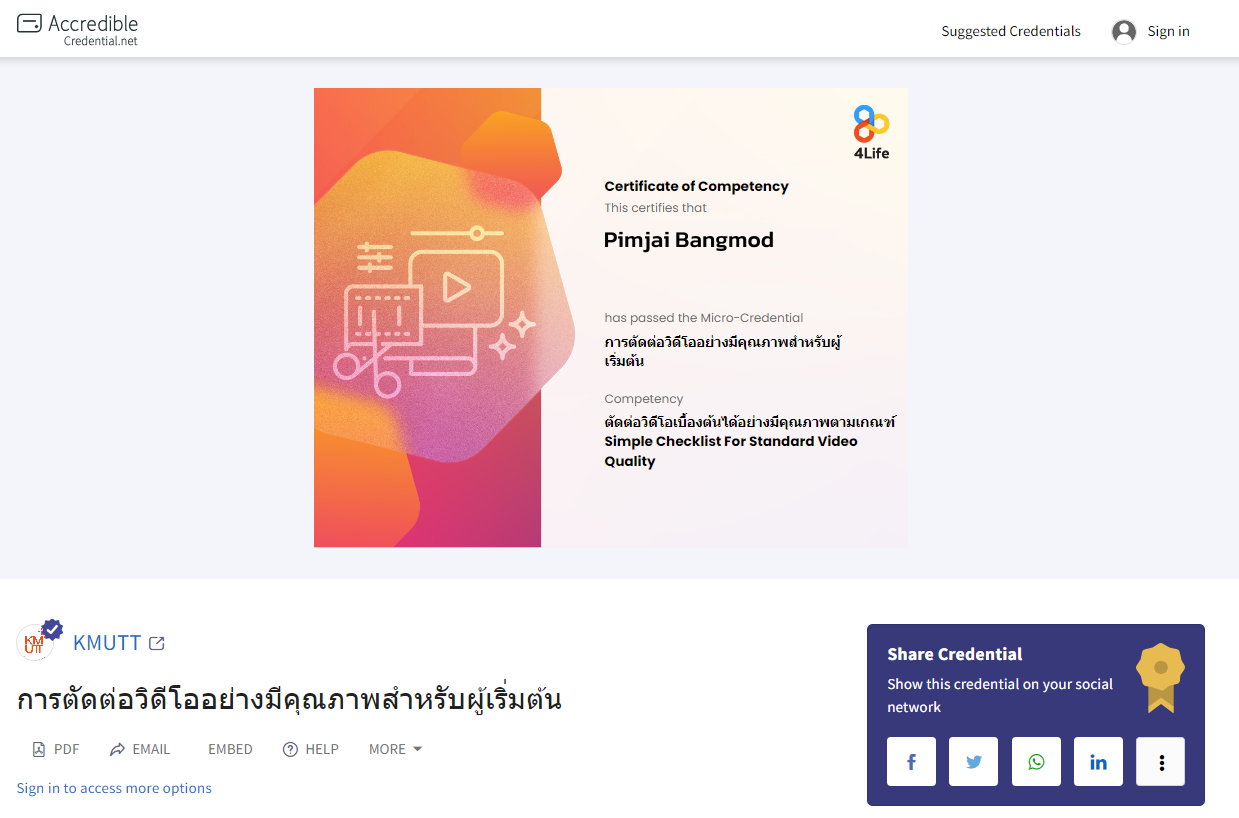Open the Suggested Credentials menu item
Viewport: 1239px width, 818px height.
pyautogui.click(x=1010, y=31)
